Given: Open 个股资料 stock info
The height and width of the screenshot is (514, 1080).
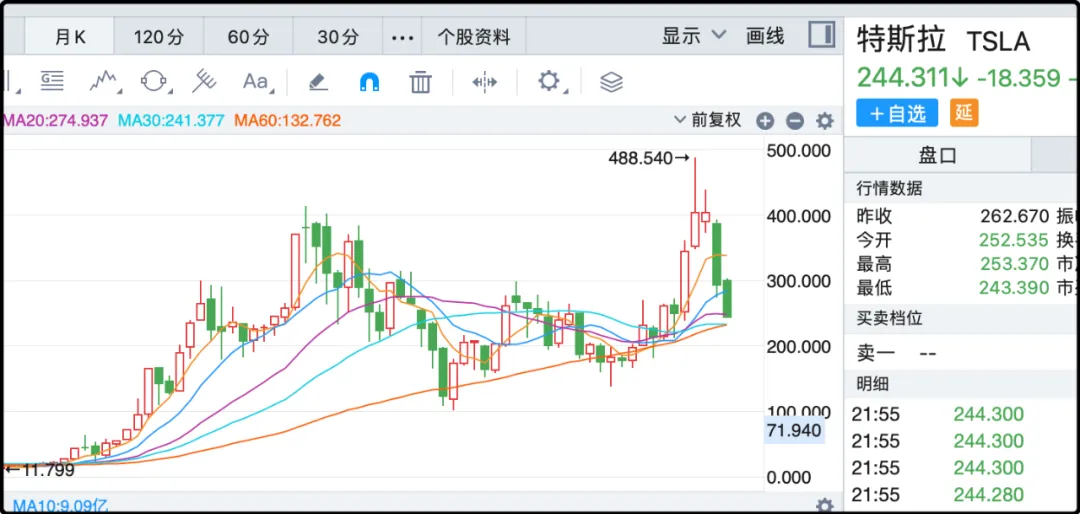Looking at the screenshot, I should tap(474, 37).
